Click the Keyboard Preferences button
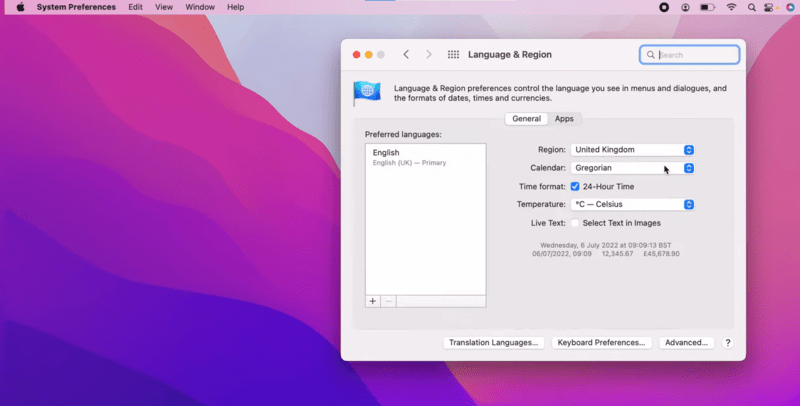Screen dimensions: 800x406 (601, 343)
